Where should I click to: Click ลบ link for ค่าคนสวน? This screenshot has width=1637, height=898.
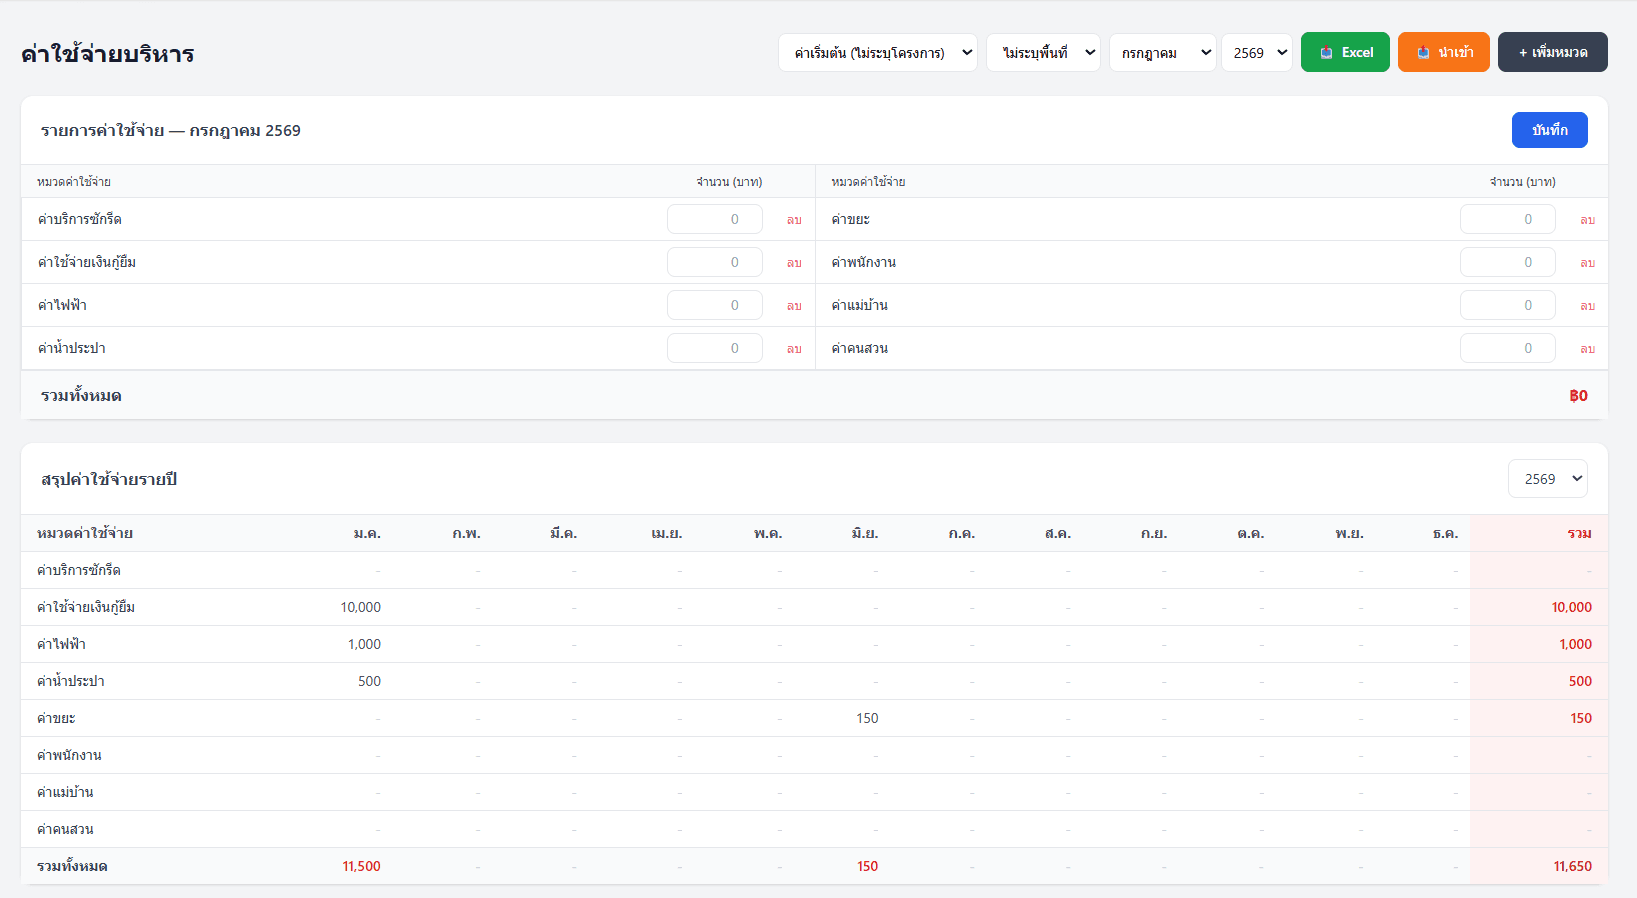(x=1587, y=349)
